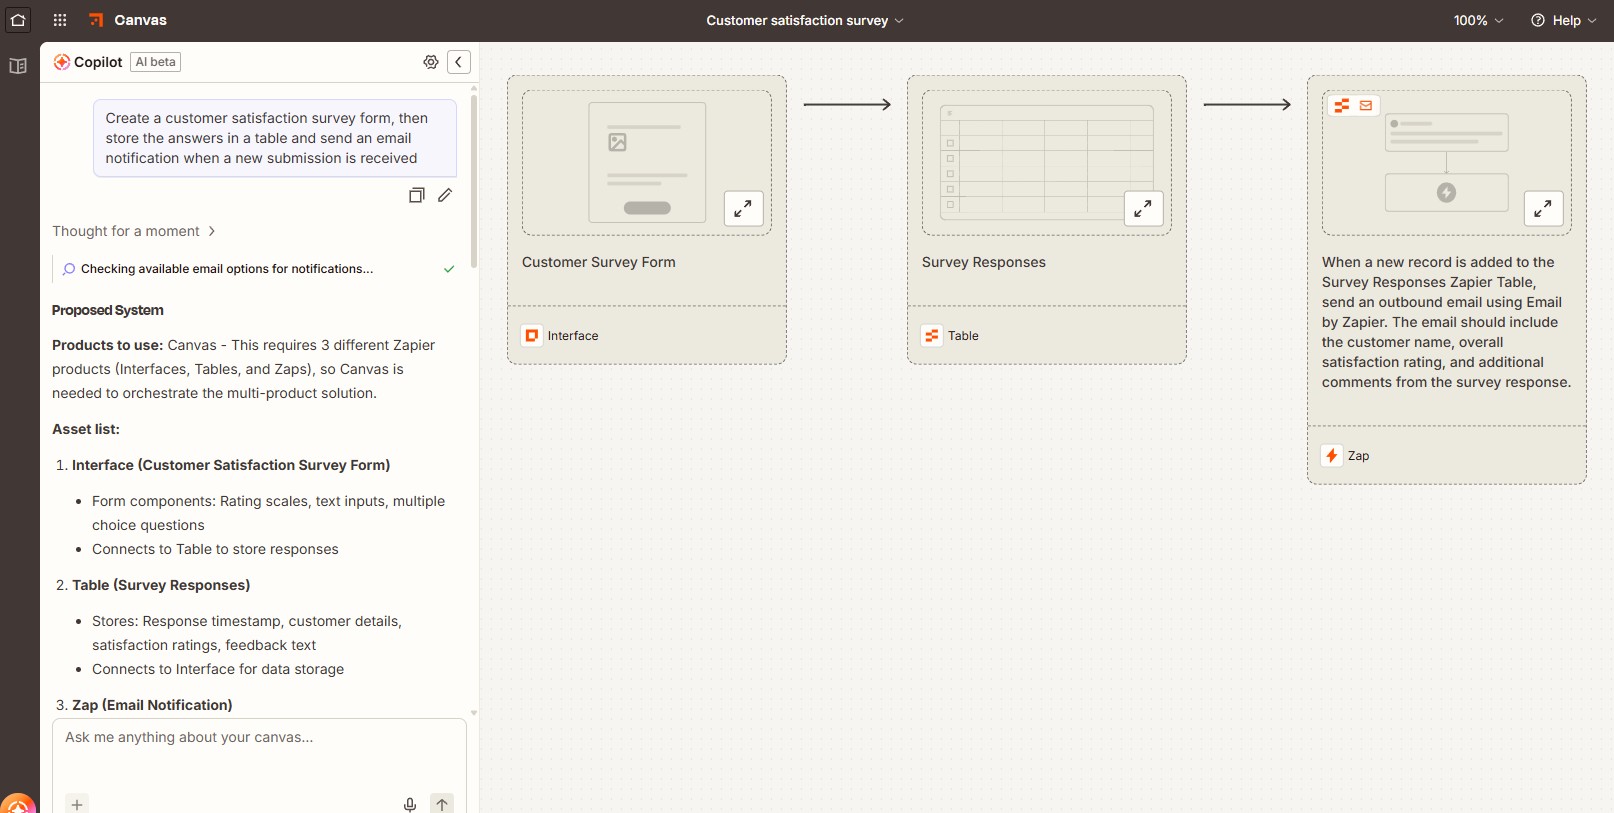Click the Canvas app name
Image resolution: width=1614 pixels, height=813 pixels.
[x=141, y=20]
